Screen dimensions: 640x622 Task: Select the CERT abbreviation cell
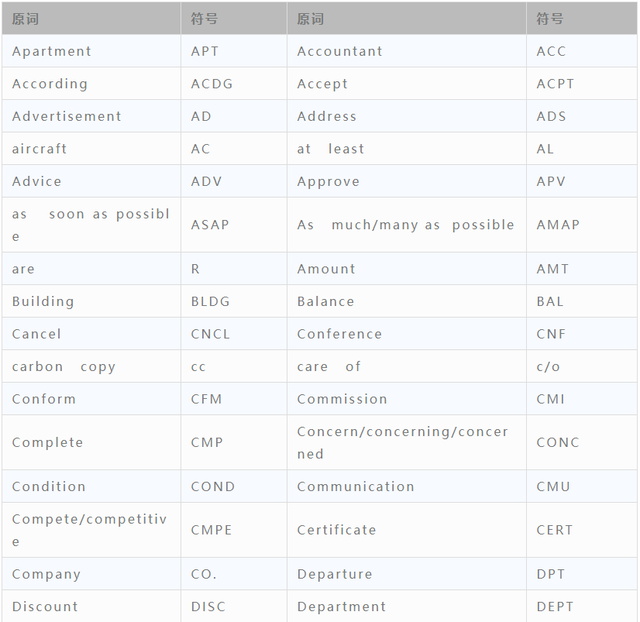pos(555,530)
